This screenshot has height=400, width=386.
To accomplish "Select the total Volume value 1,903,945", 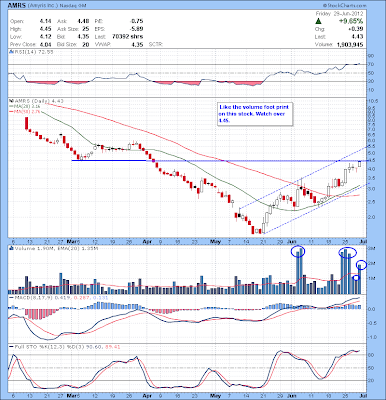I will [x=350, y=44].
